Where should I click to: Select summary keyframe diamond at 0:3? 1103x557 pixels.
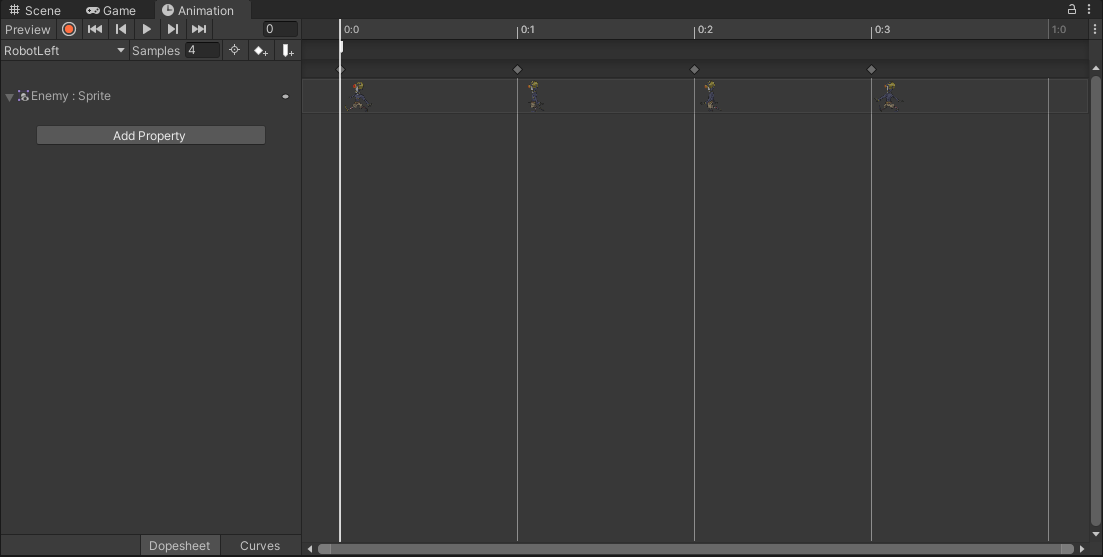click(872, 70)
